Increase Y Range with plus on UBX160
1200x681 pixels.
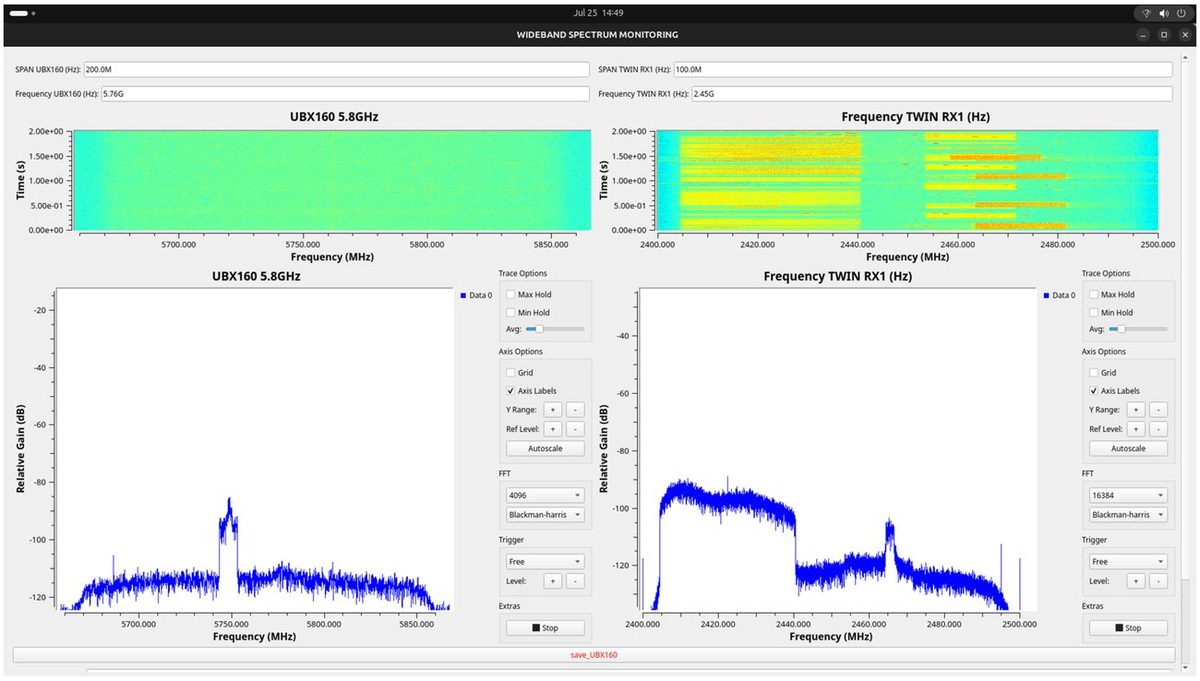pos(553,410)
